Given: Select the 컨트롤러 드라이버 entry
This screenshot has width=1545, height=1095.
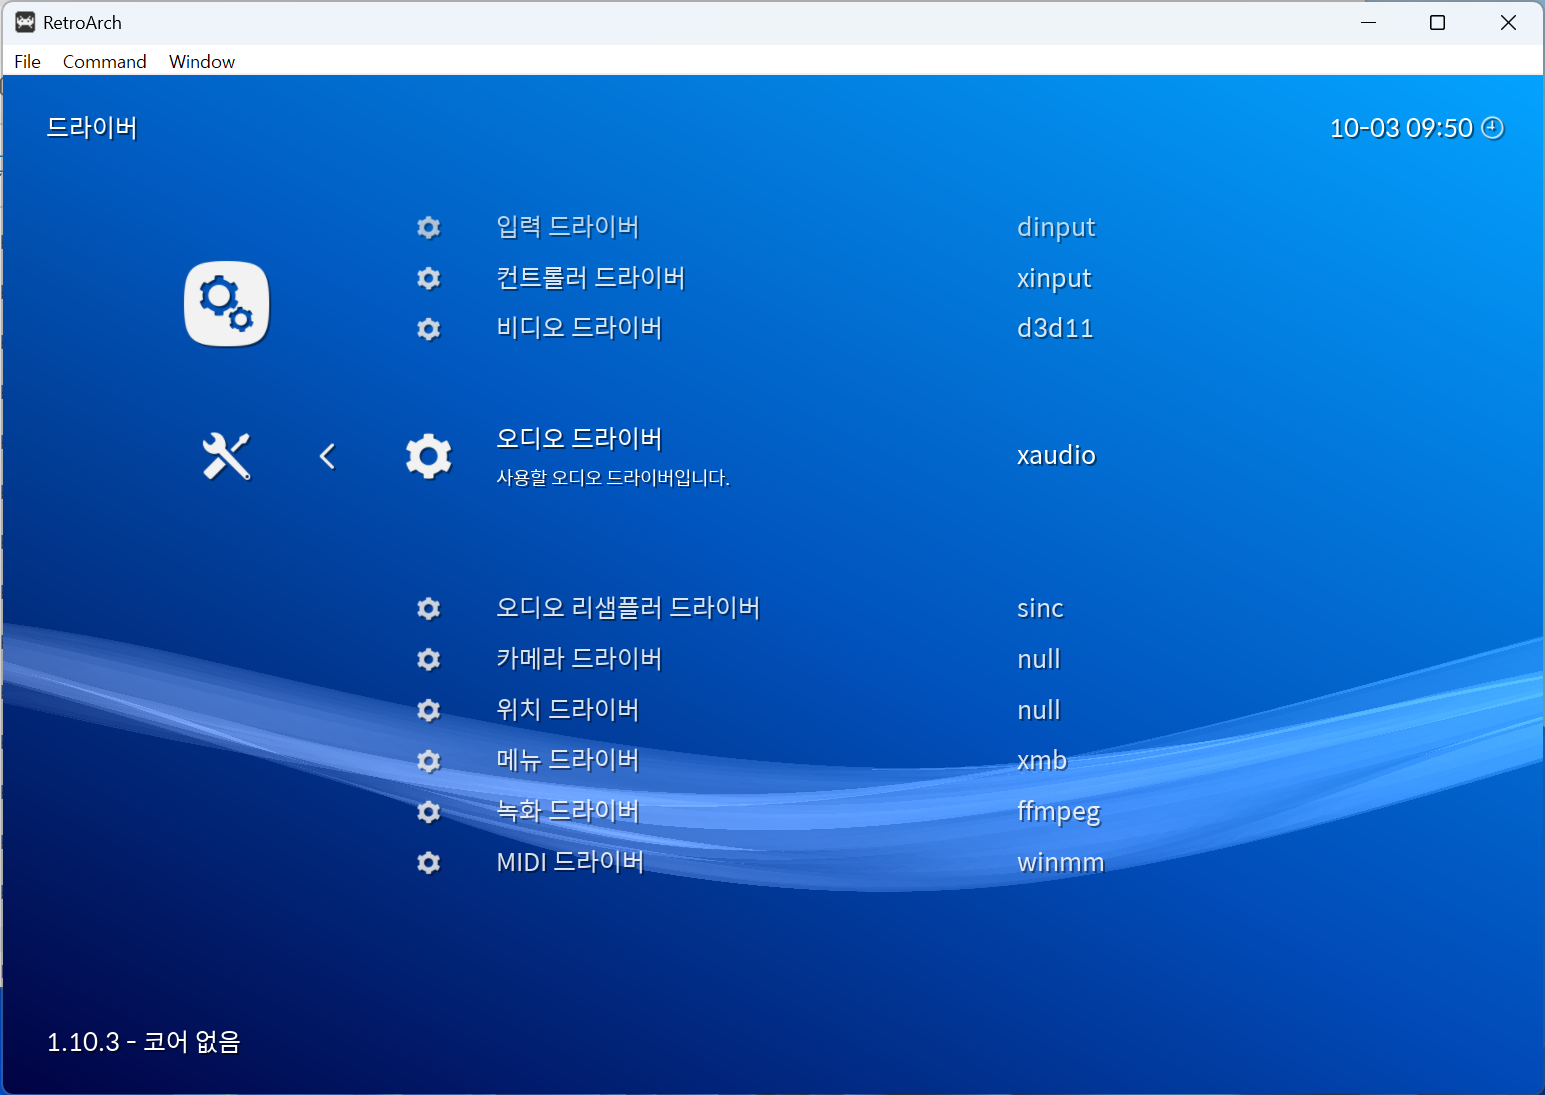Looking at the screenshot, I should [590, 278].
